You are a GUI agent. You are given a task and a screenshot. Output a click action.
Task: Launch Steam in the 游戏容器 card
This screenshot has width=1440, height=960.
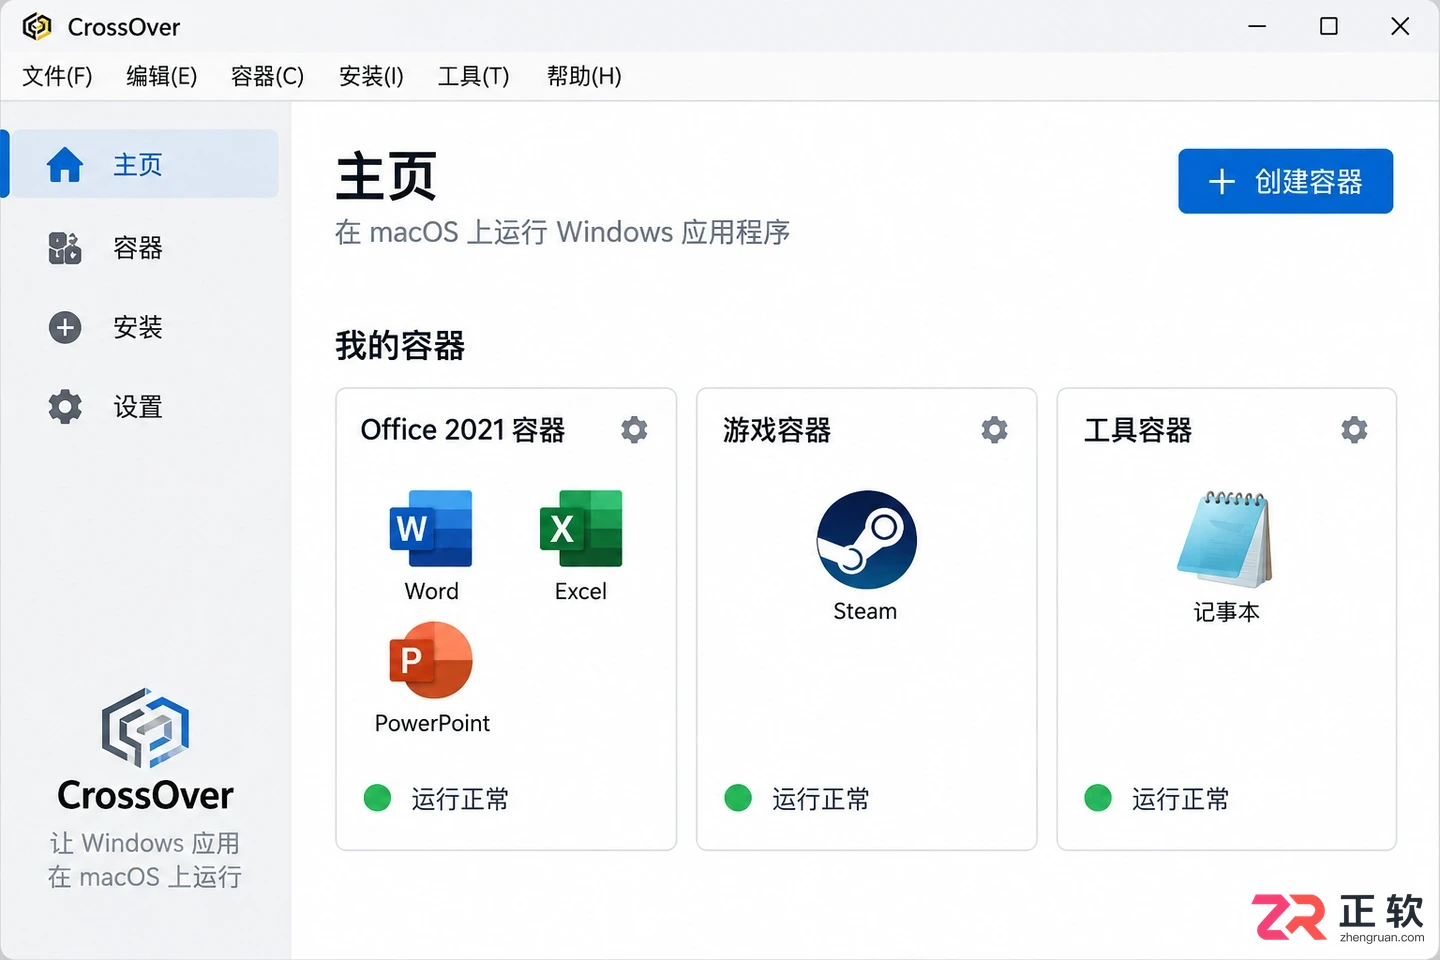click(866, 540)
